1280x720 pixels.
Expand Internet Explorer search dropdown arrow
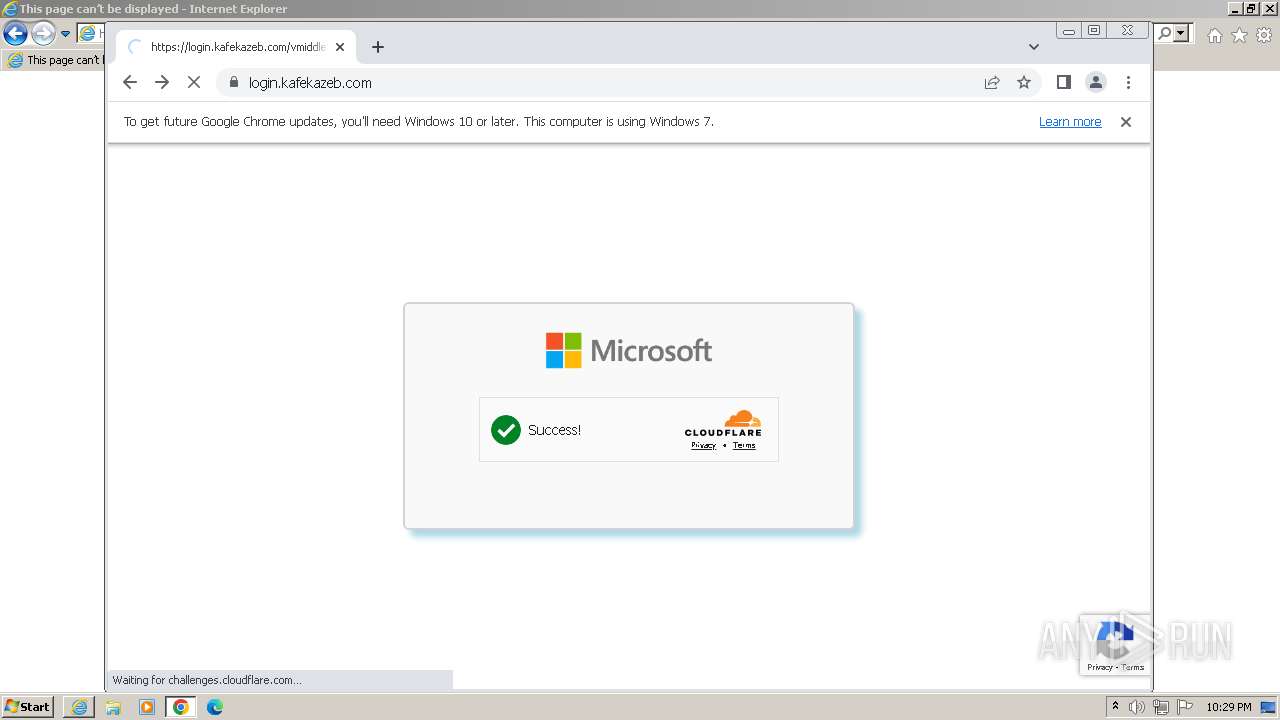pos(1182,34)
